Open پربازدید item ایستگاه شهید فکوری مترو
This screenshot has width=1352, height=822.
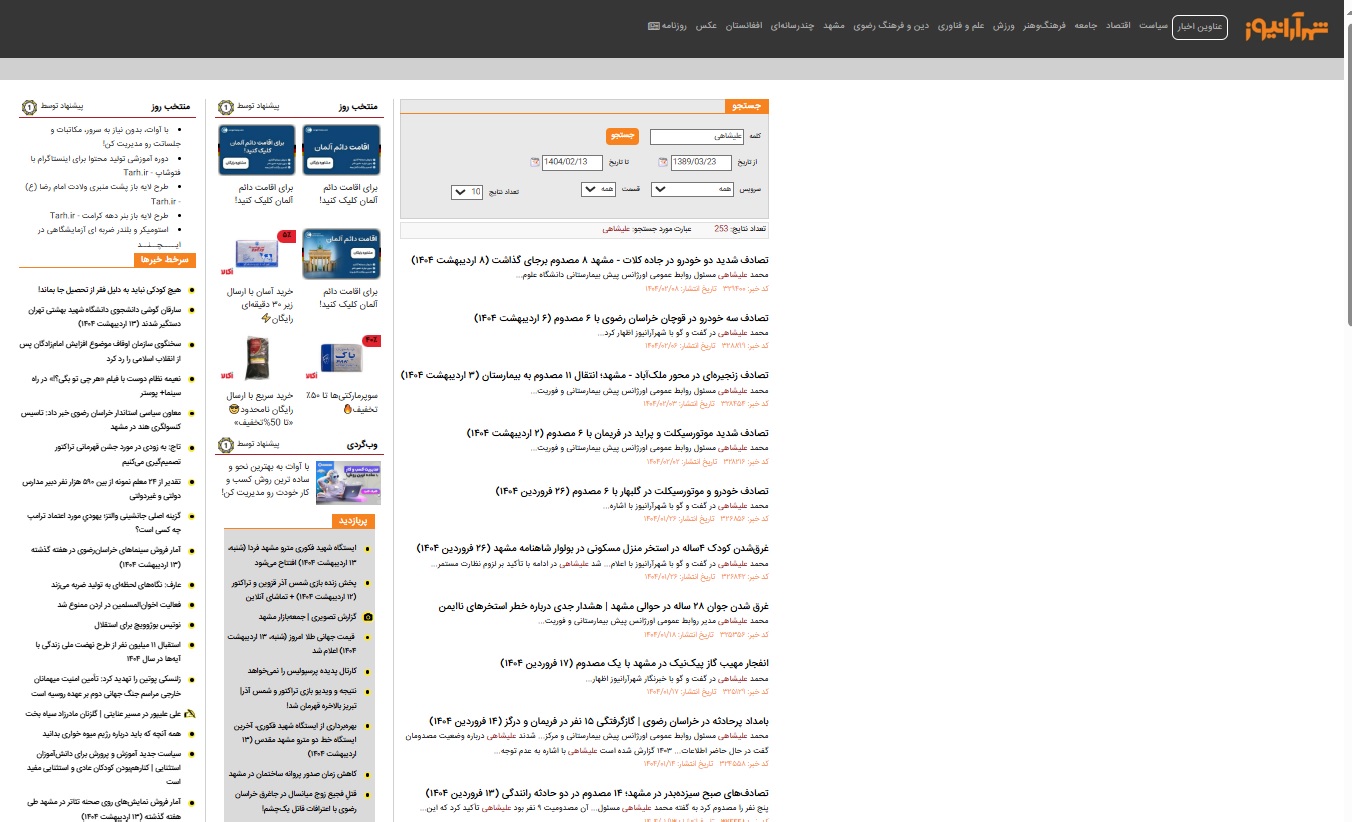click(x=292, y=555)
